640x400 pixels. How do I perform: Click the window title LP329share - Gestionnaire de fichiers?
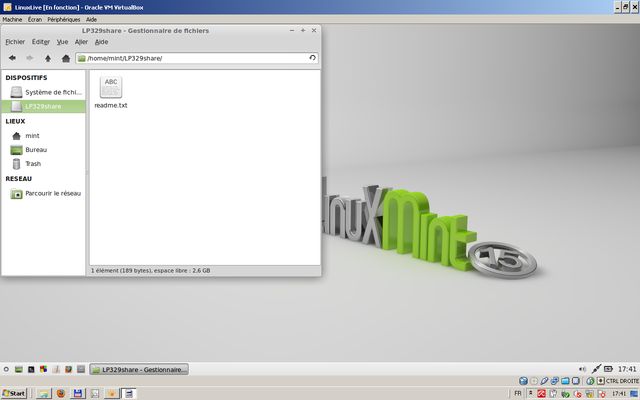(145, 31)
